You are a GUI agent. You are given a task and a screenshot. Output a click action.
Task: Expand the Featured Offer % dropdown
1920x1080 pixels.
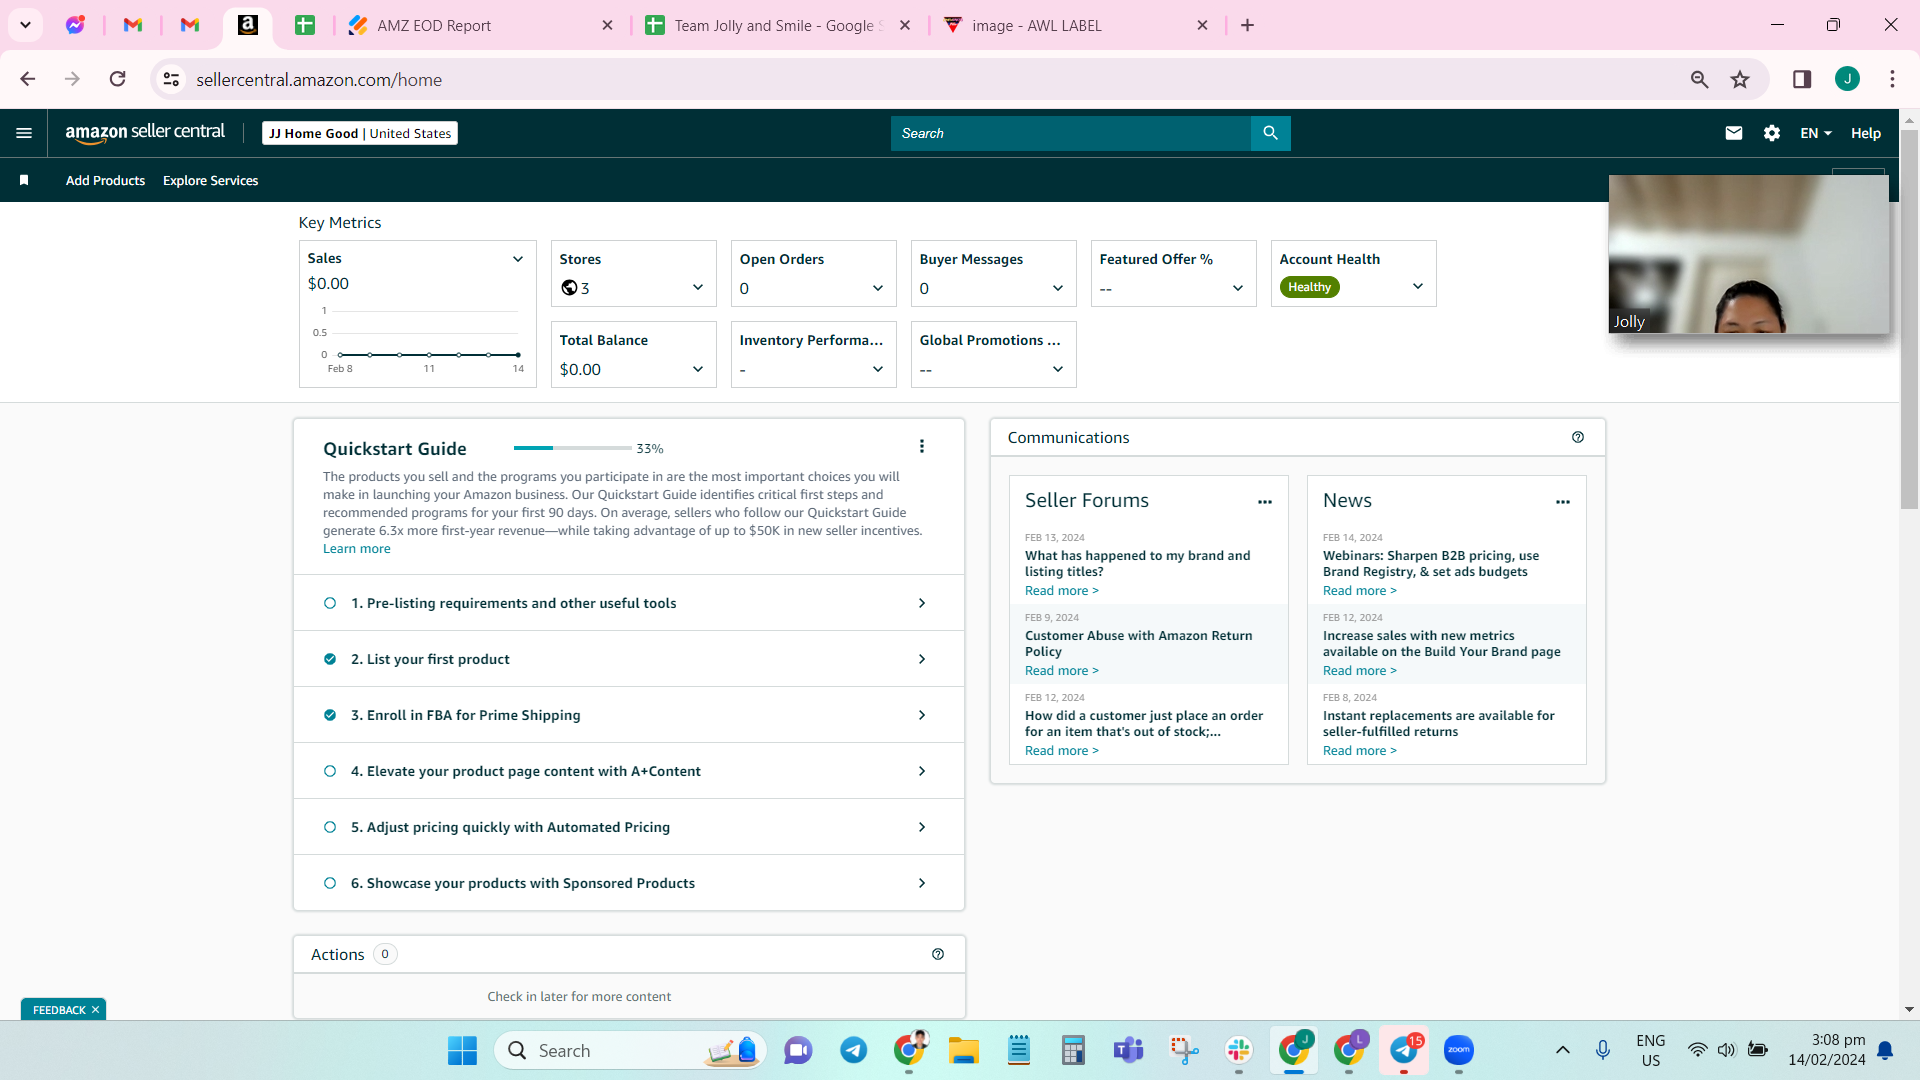(1238, 288)
